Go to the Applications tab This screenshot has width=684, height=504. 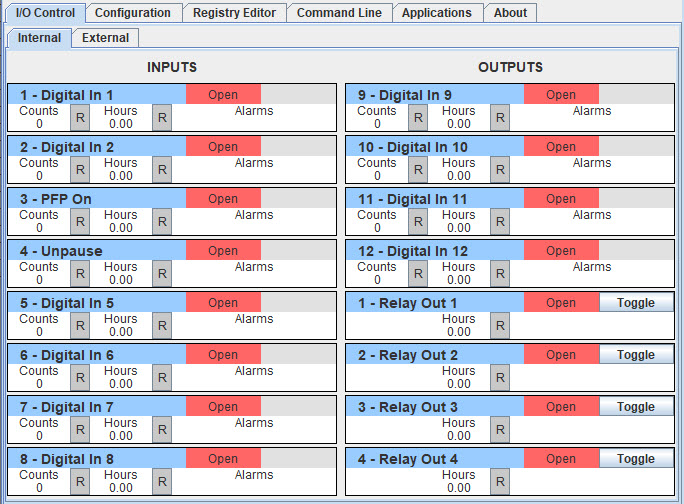pyautogui.click(x=437, y=13)
